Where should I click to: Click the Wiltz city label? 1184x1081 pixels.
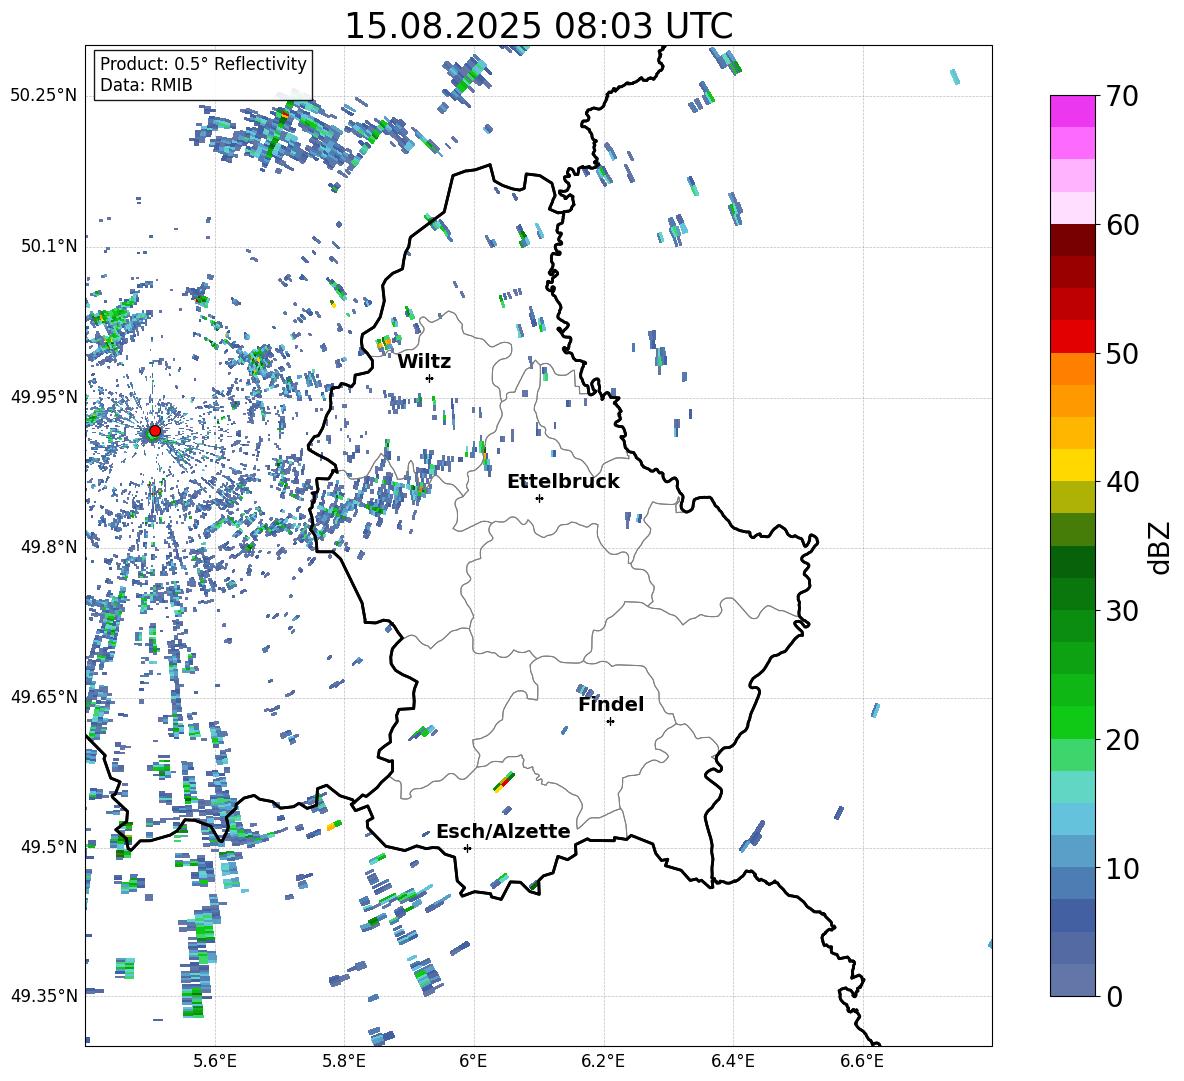tap(424, 362)
